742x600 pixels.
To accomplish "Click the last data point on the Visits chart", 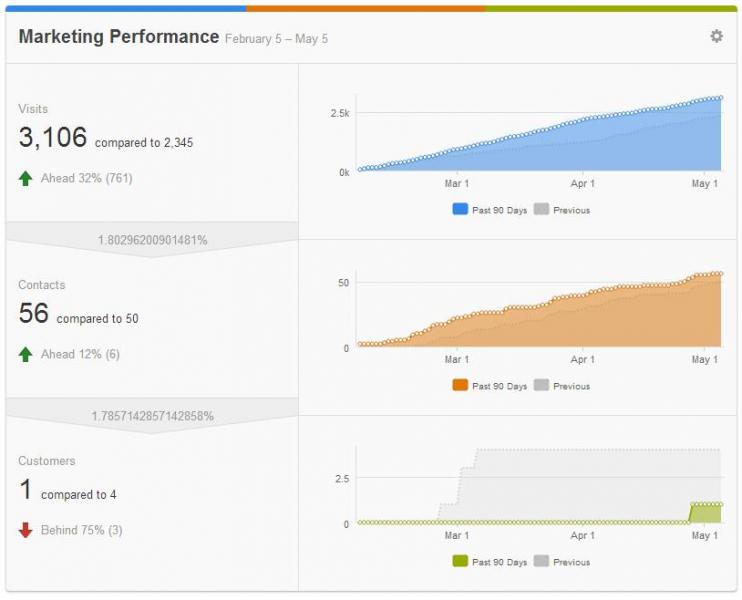I will tap(721, 98).
